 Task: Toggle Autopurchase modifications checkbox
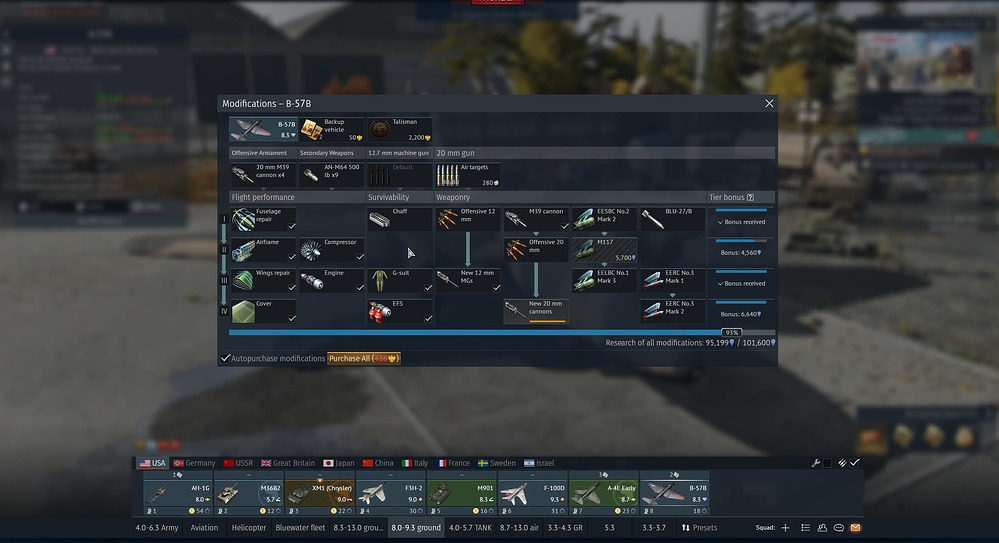tap(225, 358)
